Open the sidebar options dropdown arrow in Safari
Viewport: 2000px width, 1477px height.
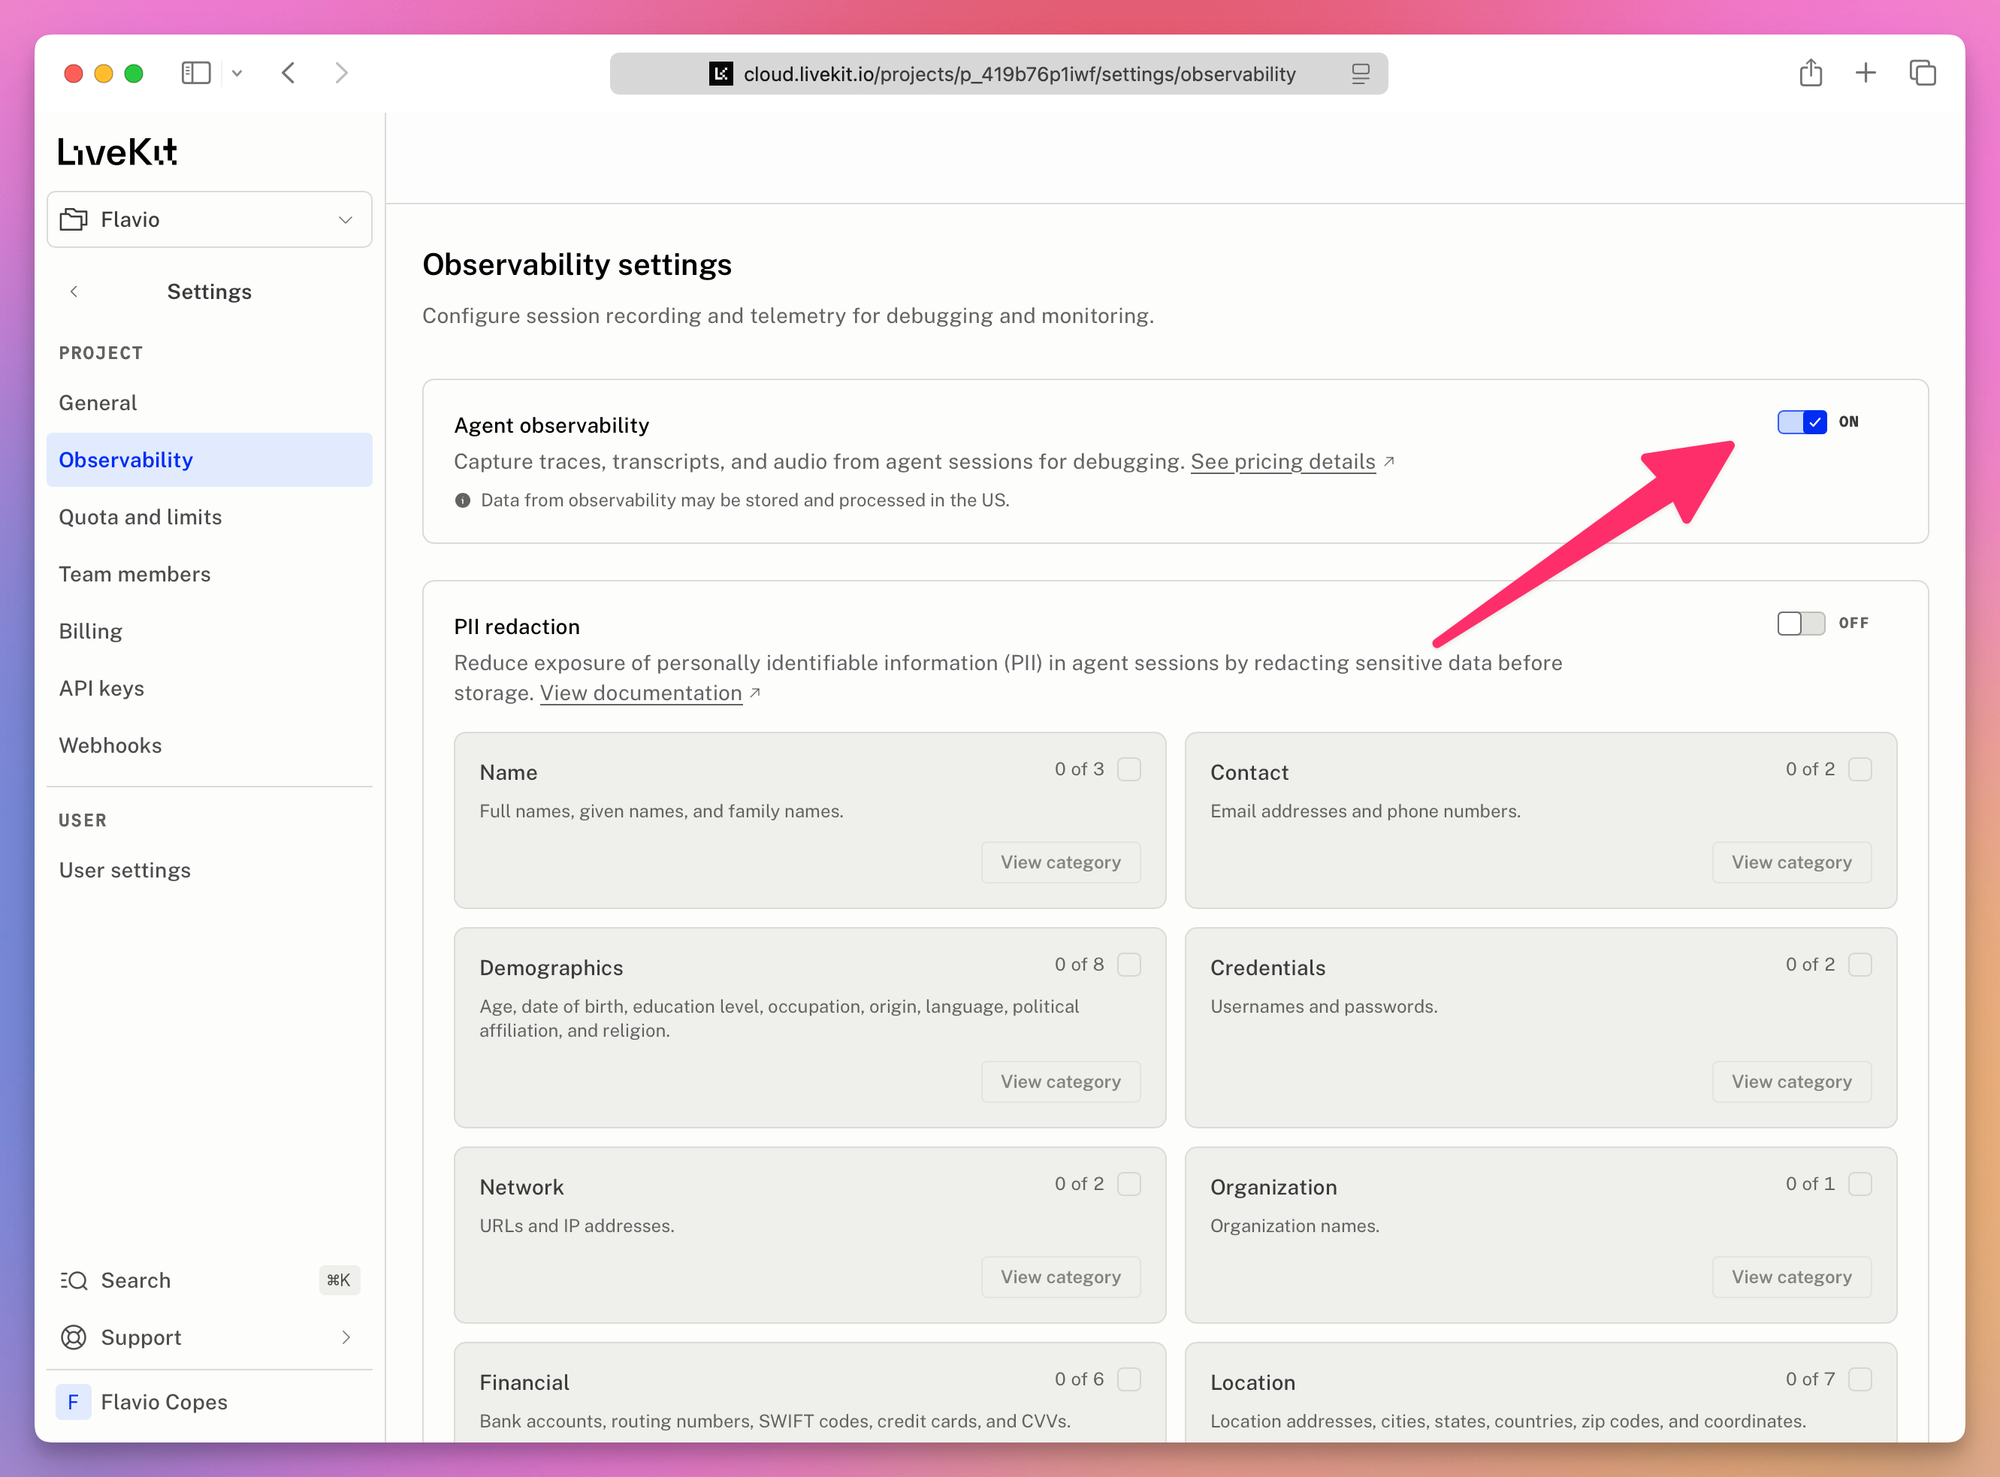tap(237, 73)
